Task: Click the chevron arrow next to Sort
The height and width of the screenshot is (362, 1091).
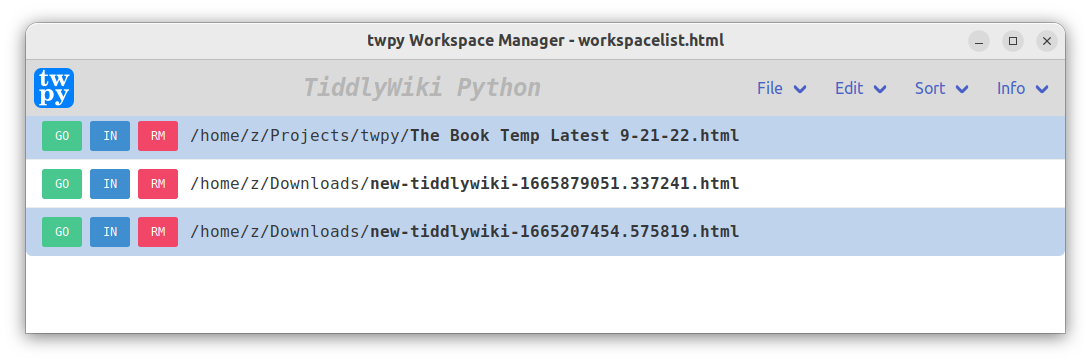Action: 962,89
